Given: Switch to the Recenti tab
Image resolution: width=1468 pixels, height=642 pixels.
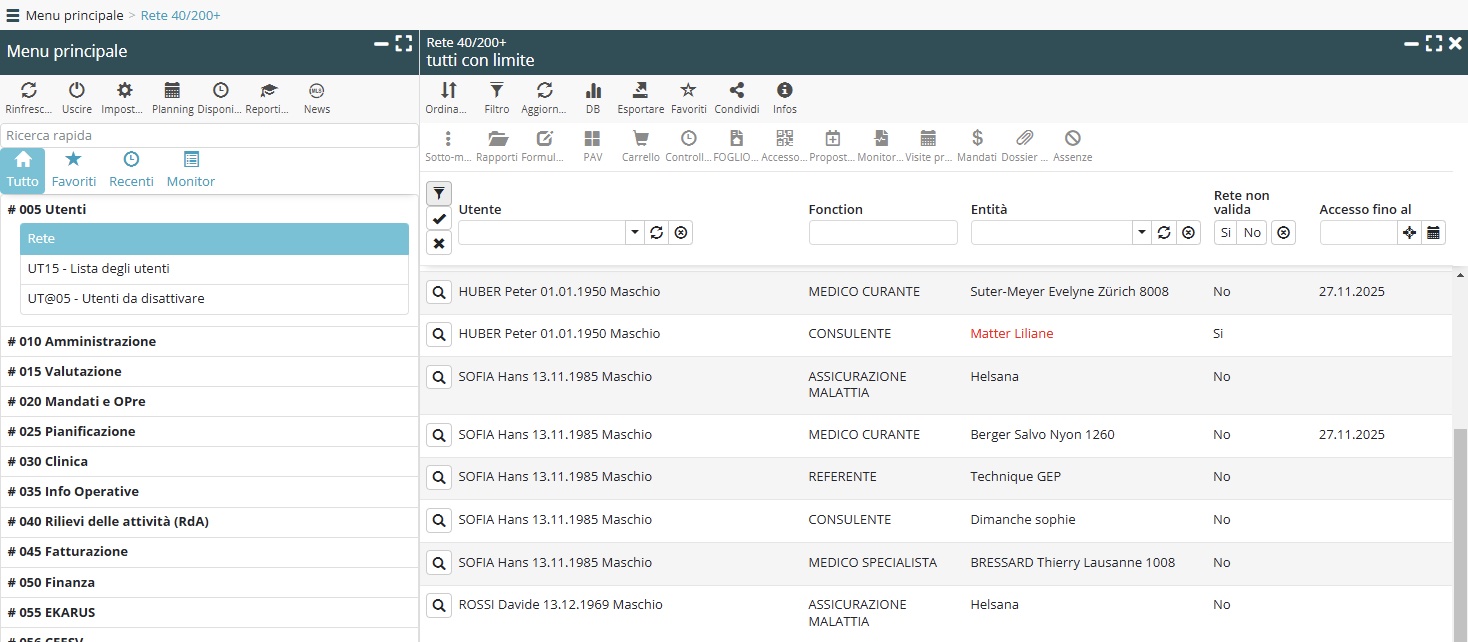Looking at the screenshot, I should 131,169.
